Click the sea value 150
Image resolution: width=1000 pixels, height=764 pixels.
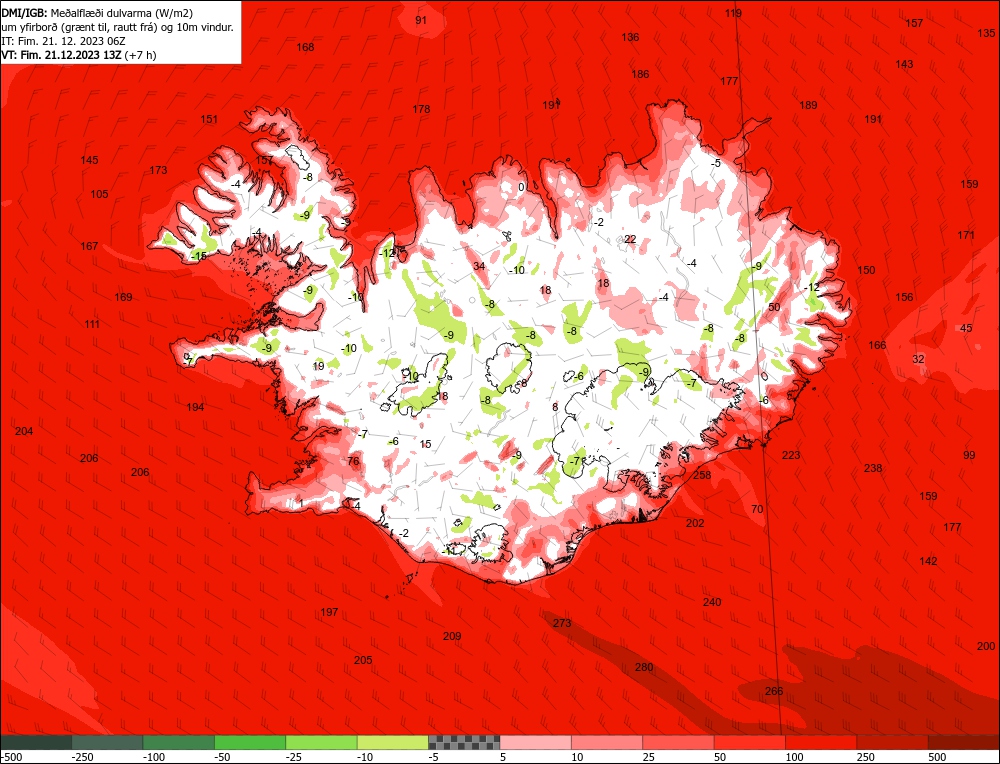click(x=866, y=270)
